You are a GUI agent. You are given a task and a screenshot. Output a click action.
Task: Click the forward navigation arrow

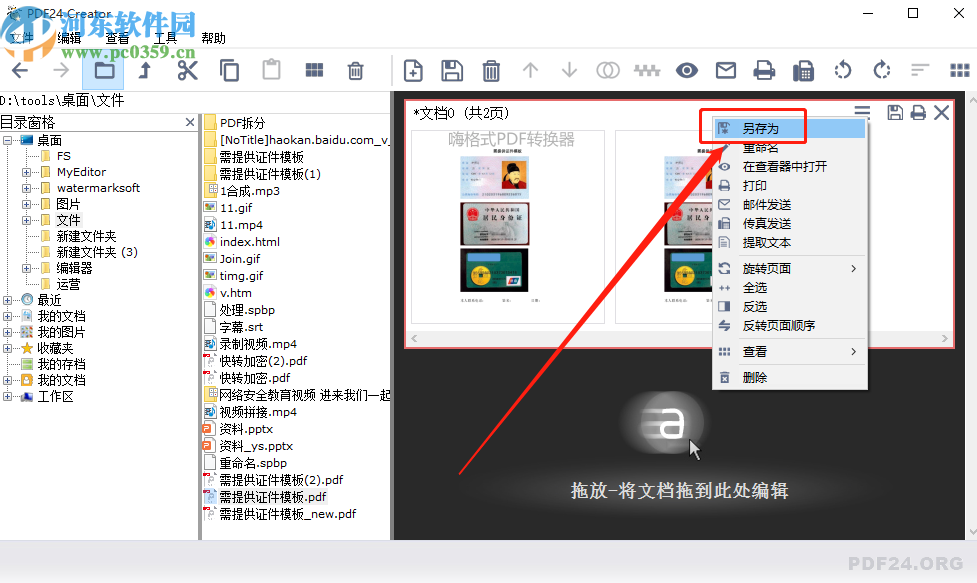coord(61,70)
